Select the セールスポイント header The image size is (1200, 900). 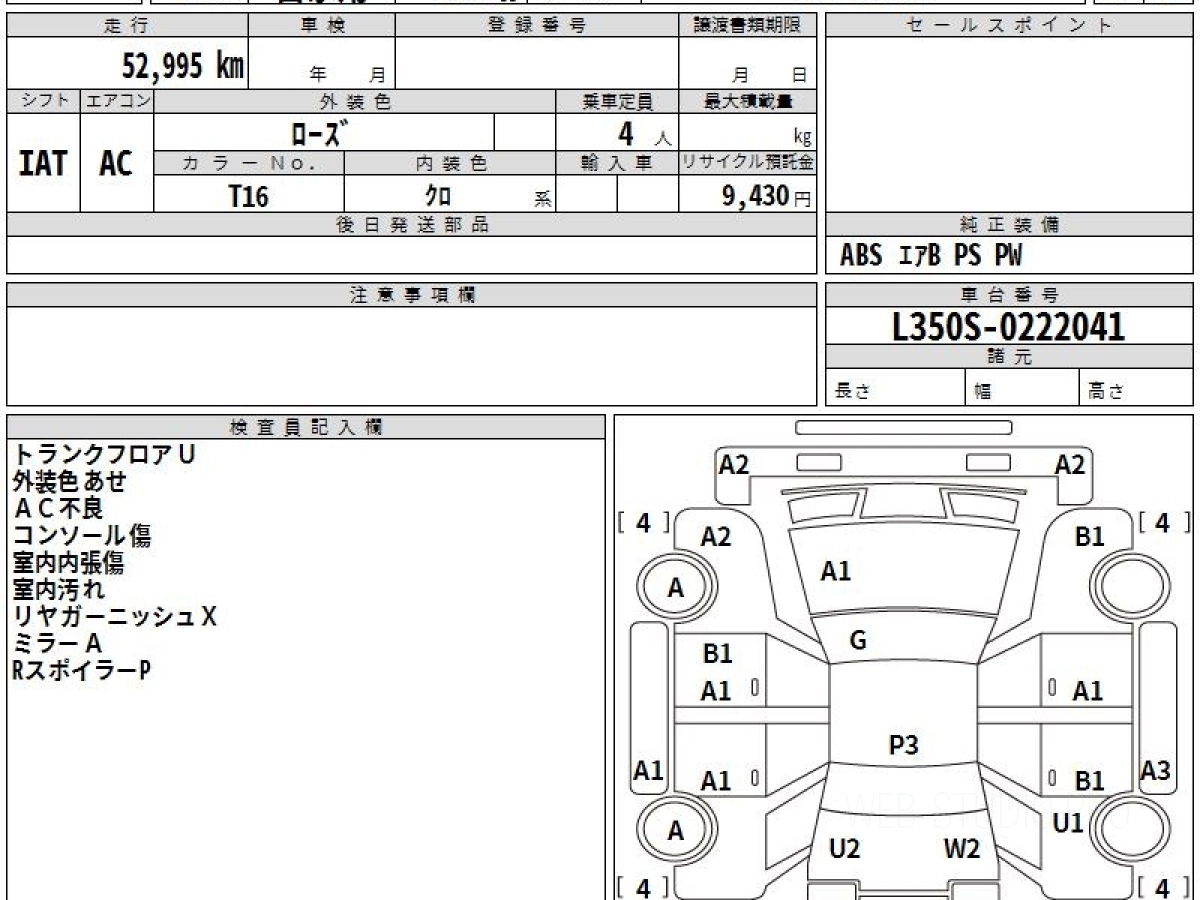[x=1009, y=26]
